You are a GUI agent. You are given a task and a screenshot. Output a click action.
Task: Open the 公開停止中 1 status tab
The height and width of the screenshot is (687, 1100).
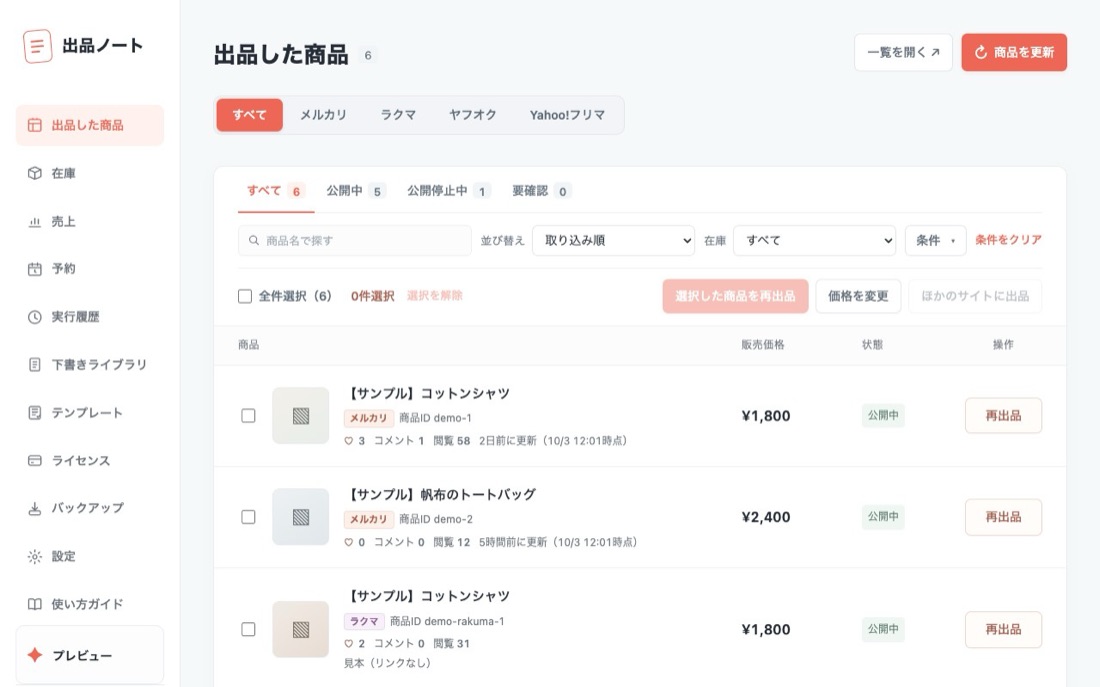(449, 191)
